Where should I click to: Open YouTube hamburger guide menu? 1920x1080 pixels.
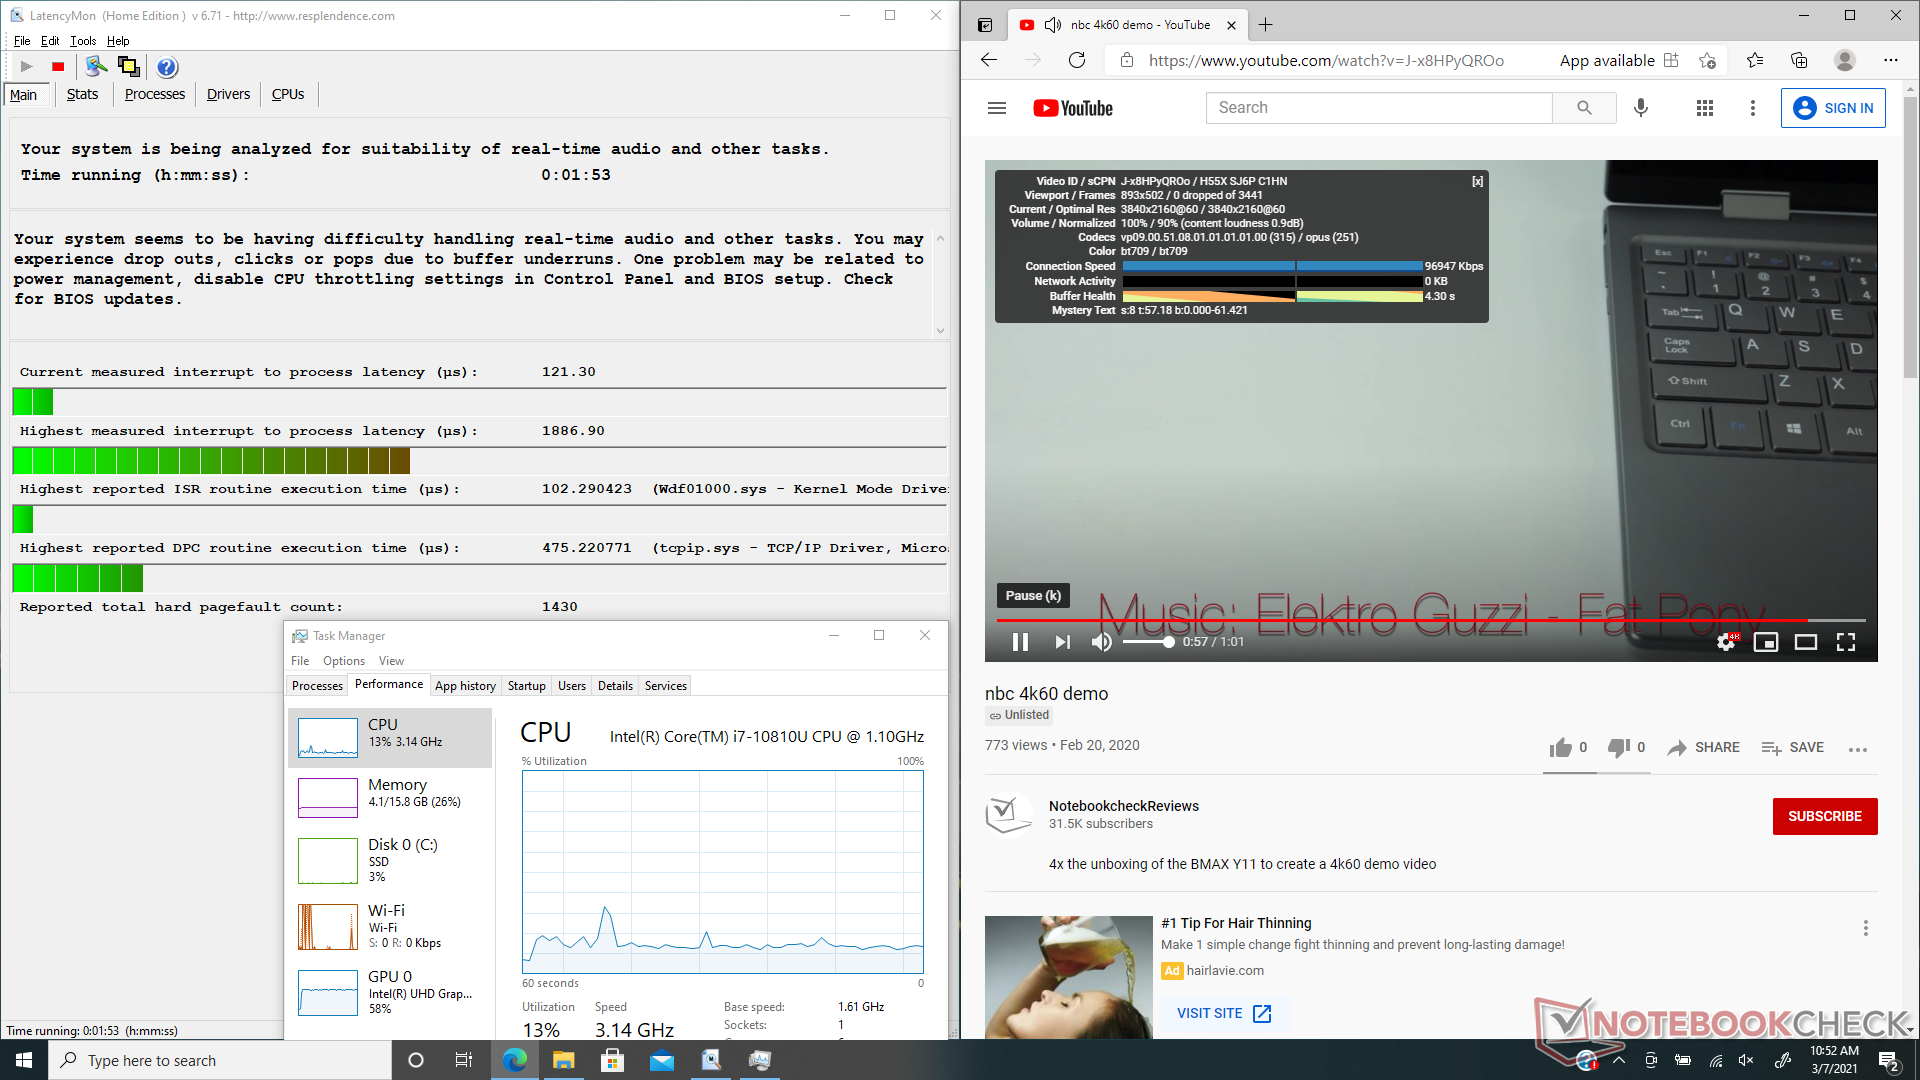click(x=997, y=108)
